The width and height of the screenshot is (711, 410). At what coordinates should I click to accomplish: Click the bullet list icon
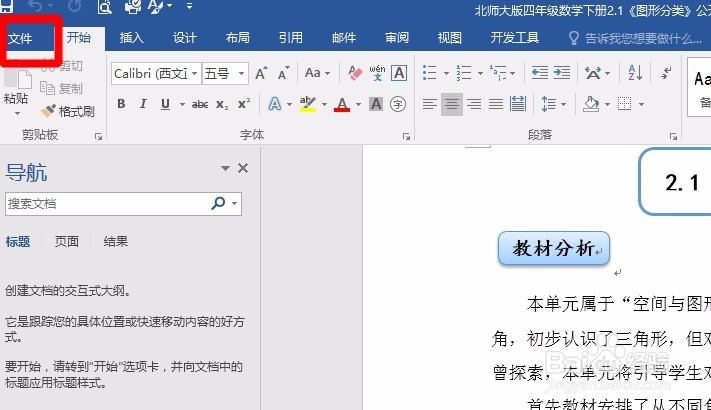click(429, 73)
